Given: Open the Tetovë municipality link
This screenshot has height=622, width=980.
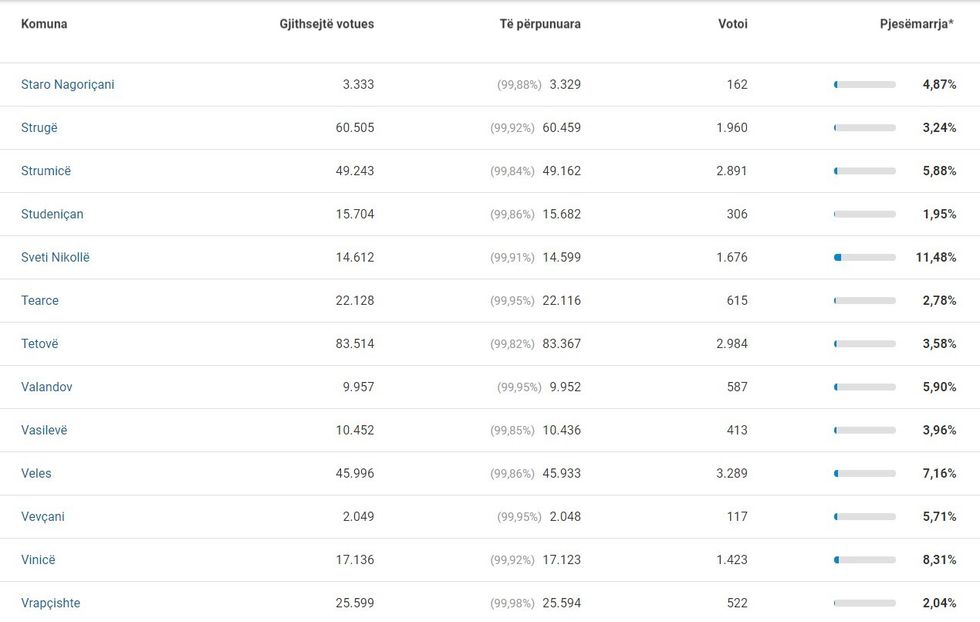Looking at the screenshot, I should [40, 344].
